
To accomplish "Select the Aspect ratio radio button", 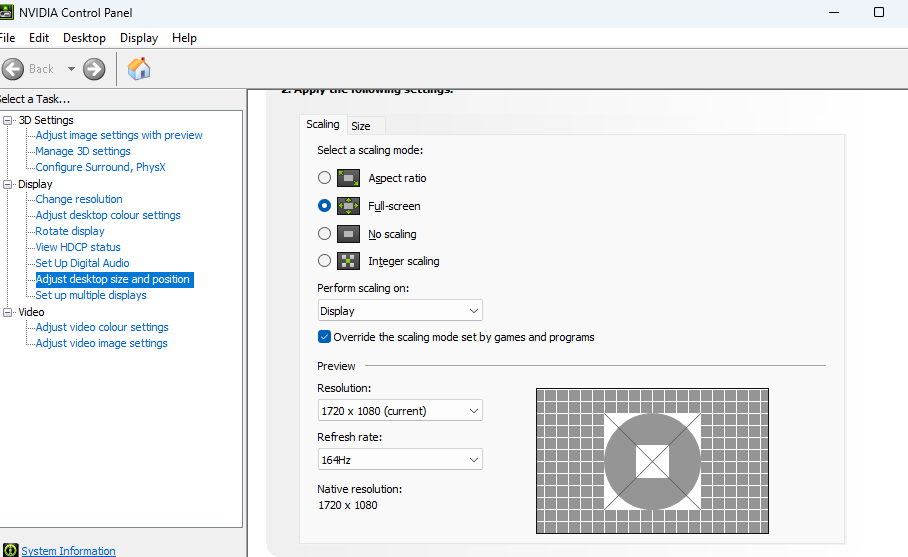I will pos(324,178).
